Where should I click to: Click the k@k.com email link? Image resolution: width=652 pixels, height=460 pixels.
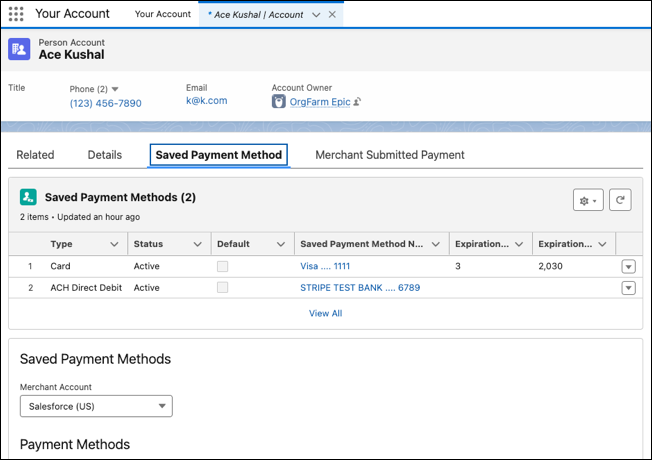(x=207, y=101)
